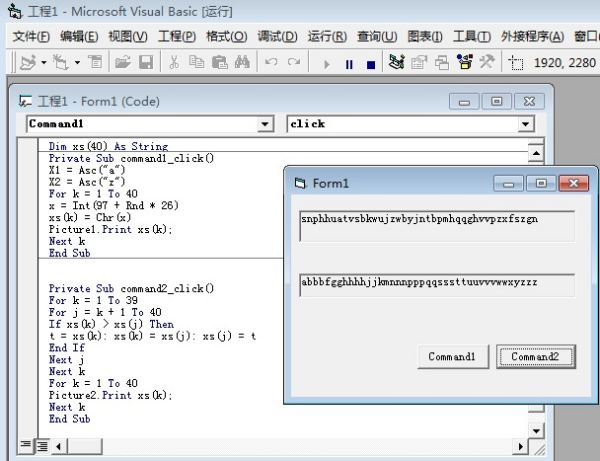600x461 pixels.
Task: Click the Start run button
Action: [326, 64]
